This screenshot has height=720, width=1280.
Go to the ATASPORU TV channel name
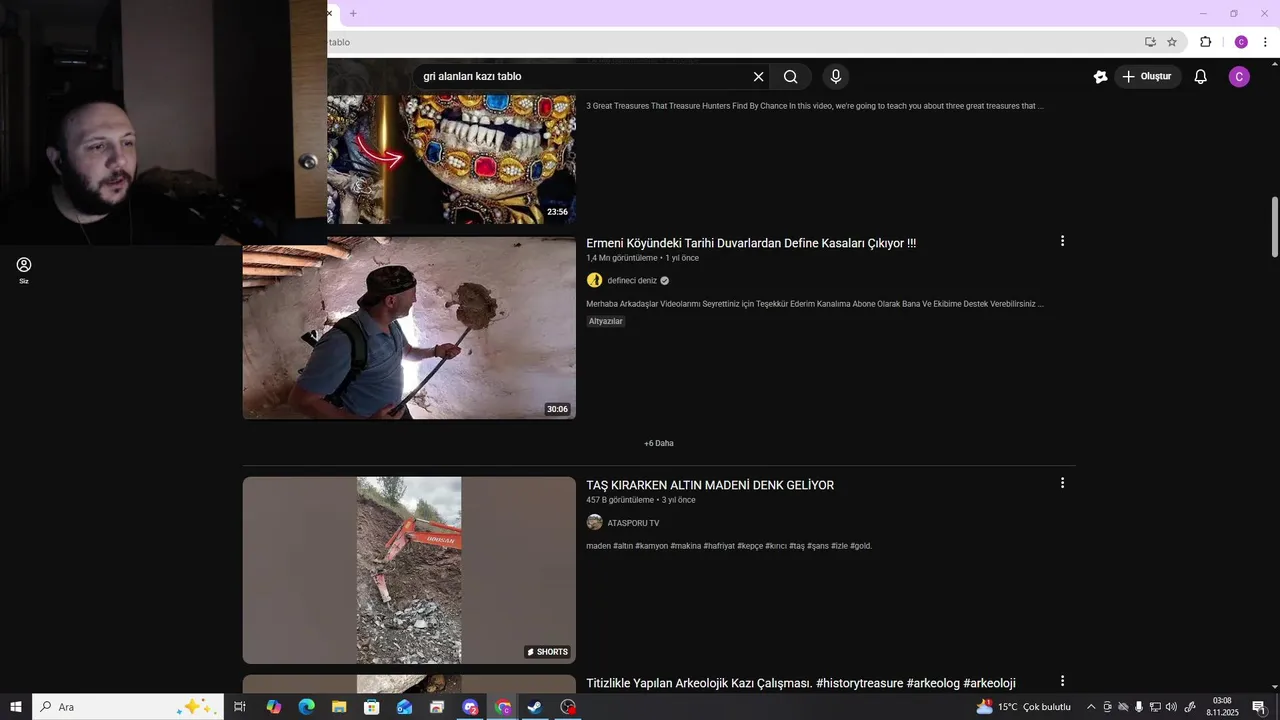click(633, 523)
